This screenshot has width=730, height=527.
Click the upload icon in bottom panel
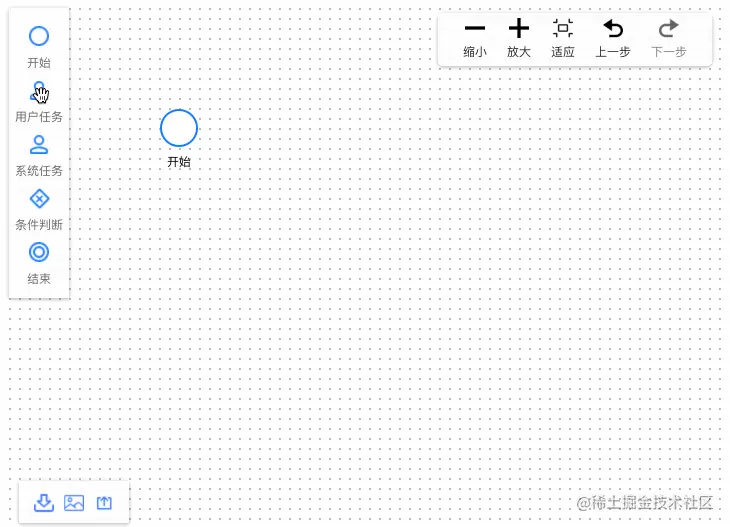104,503
